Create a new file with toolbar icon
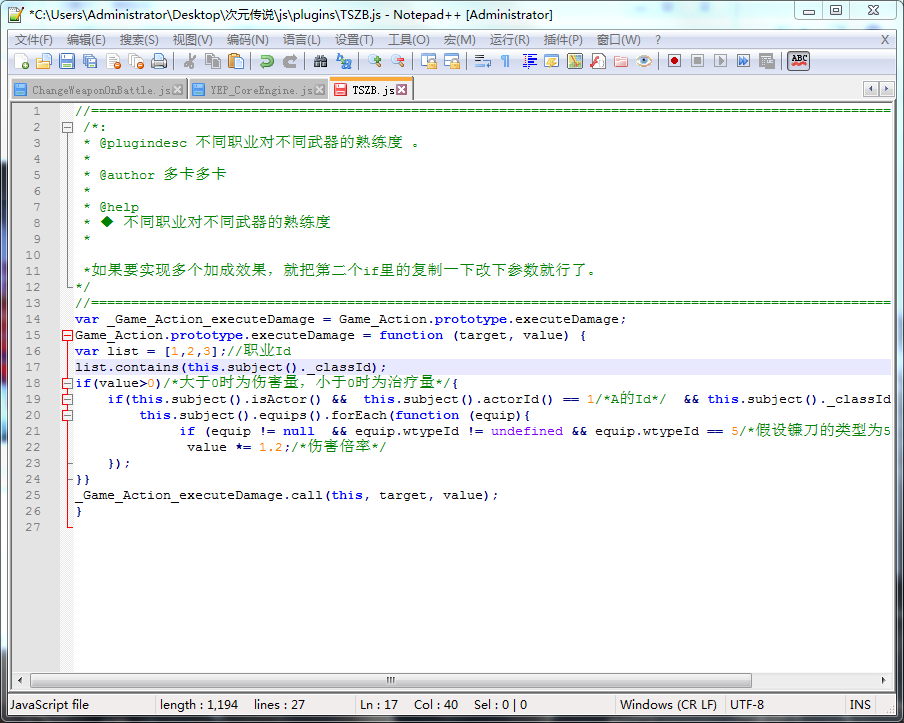Image resolution: width=904 pixels, height=723 pixels. click(21, 61)
